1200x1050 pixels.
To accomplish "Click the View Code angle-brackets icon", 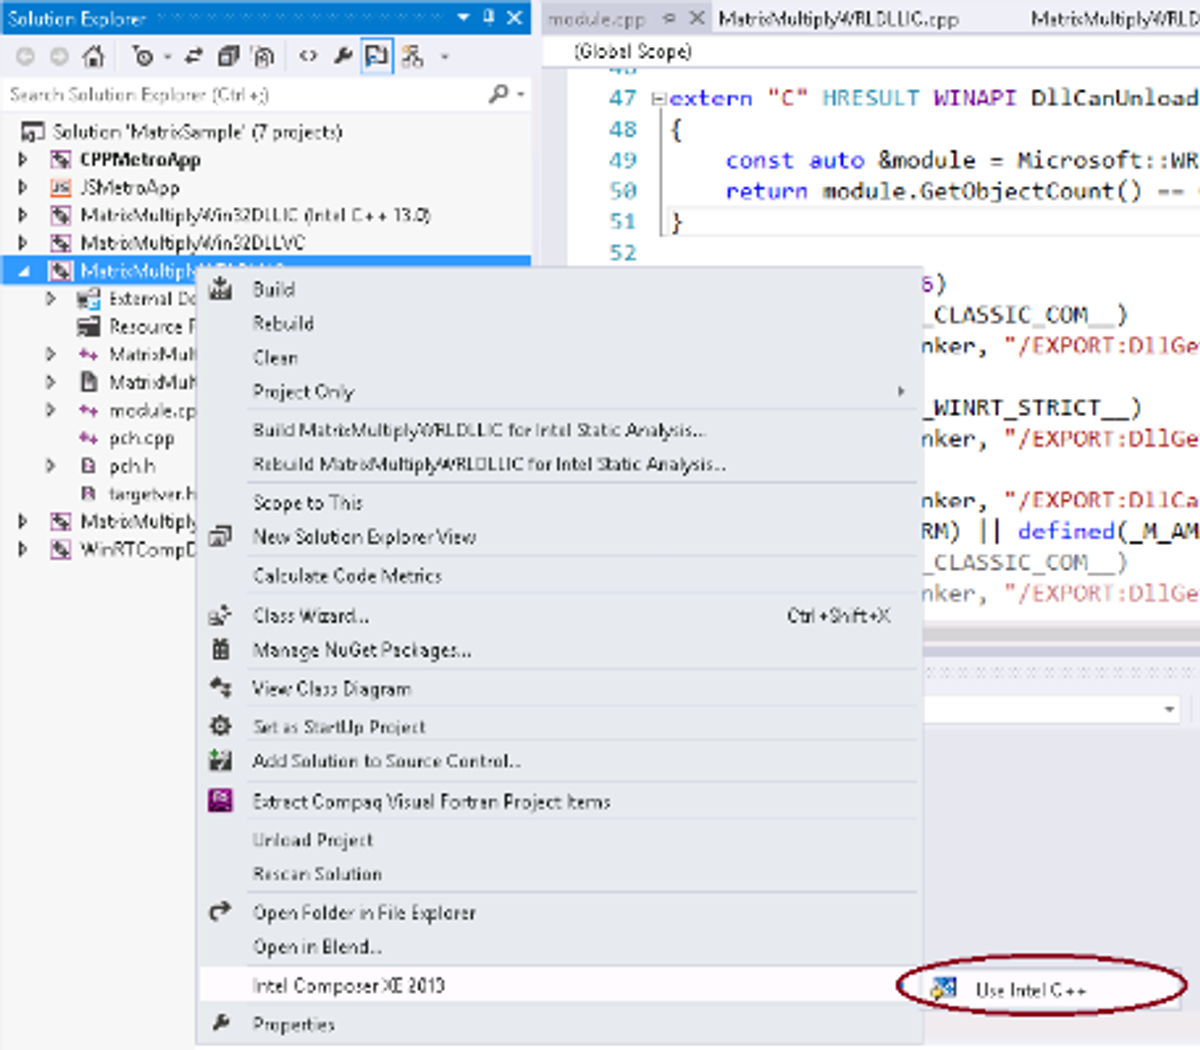I will click(308, 57).
